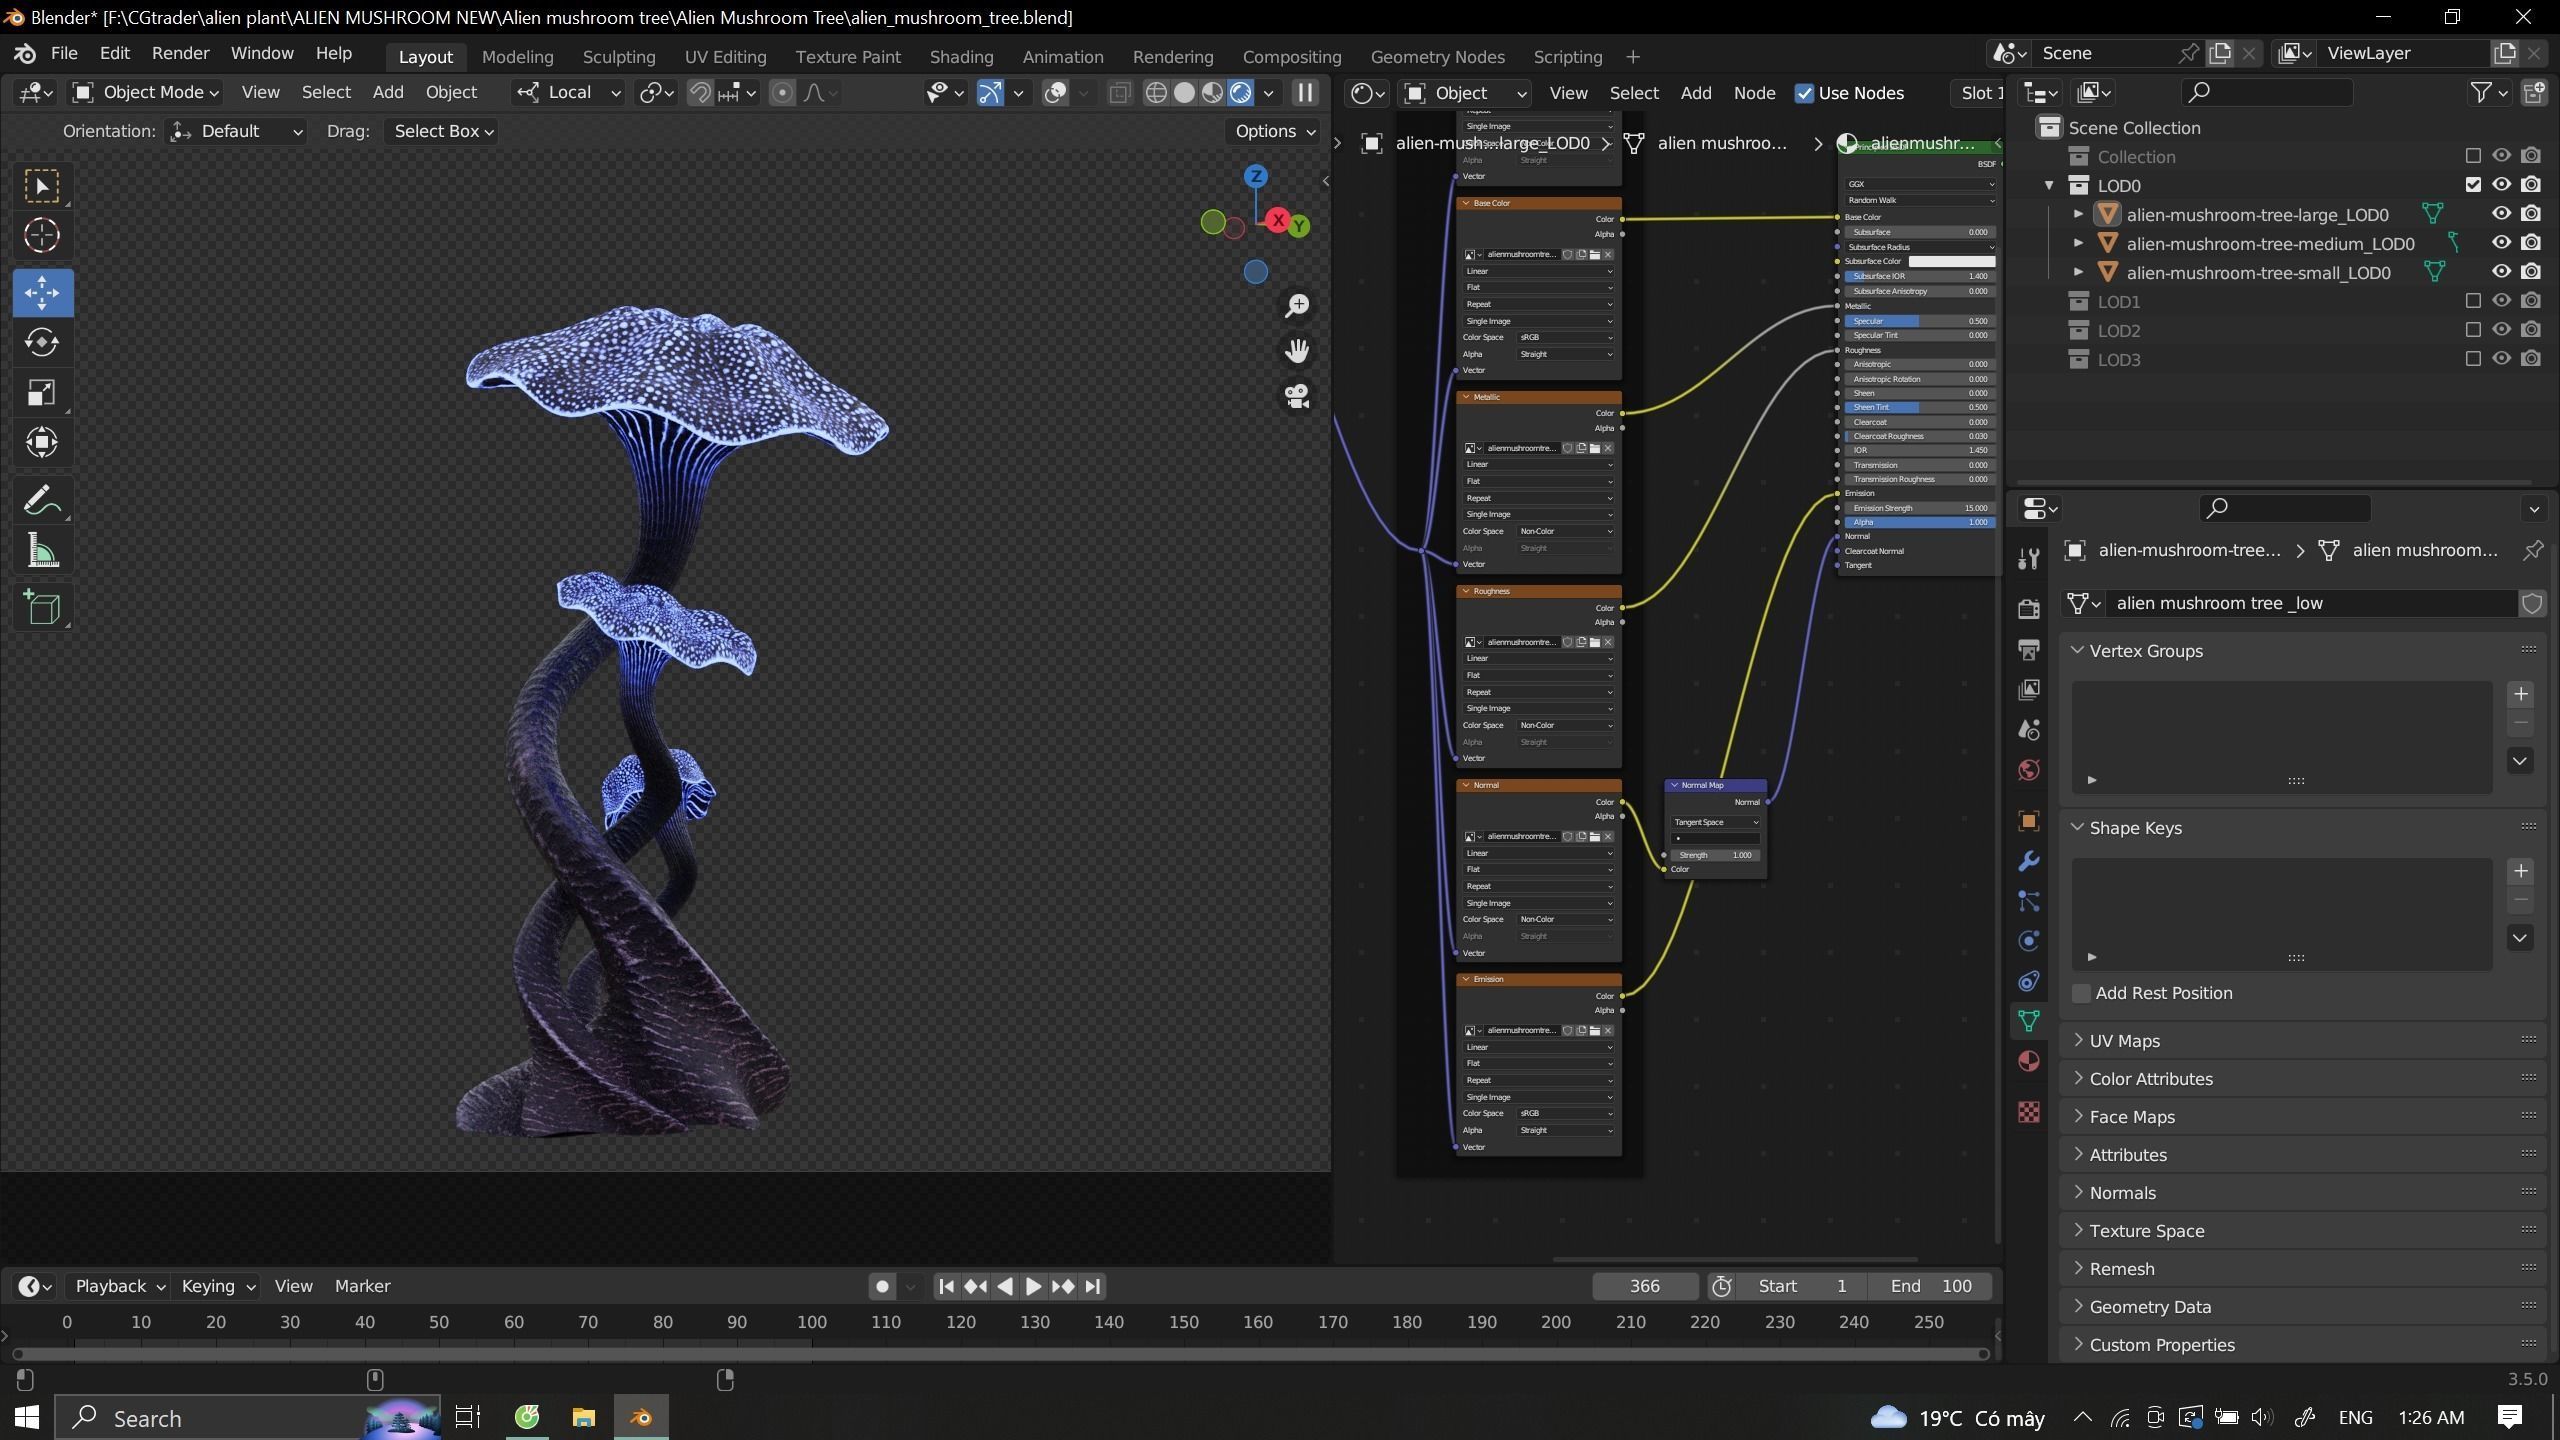
Task: Hide alien-mushroom-tree-medium_LOD0 in viewport
Action: 2501,243
